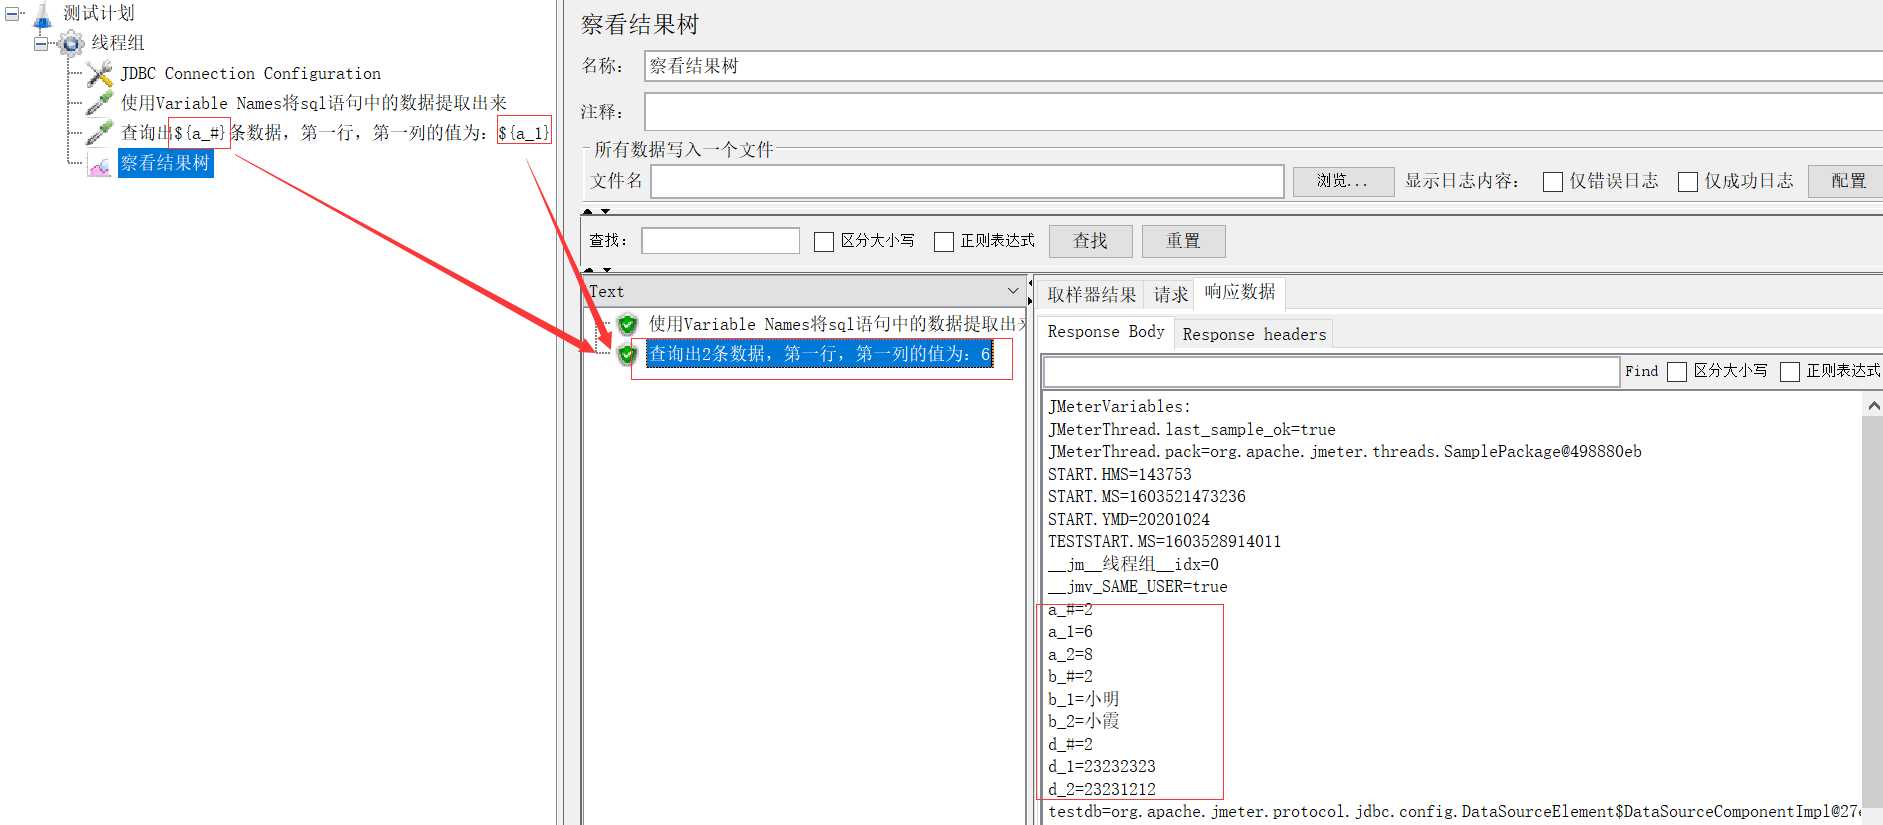Screen dimensions: 1883x825
Task: Click the 配置 button
Action: point(1848,181)
